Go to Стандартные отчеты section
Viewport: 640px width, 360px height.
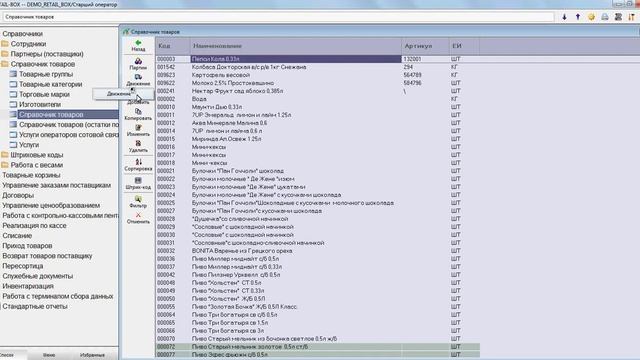pos(35,306)
